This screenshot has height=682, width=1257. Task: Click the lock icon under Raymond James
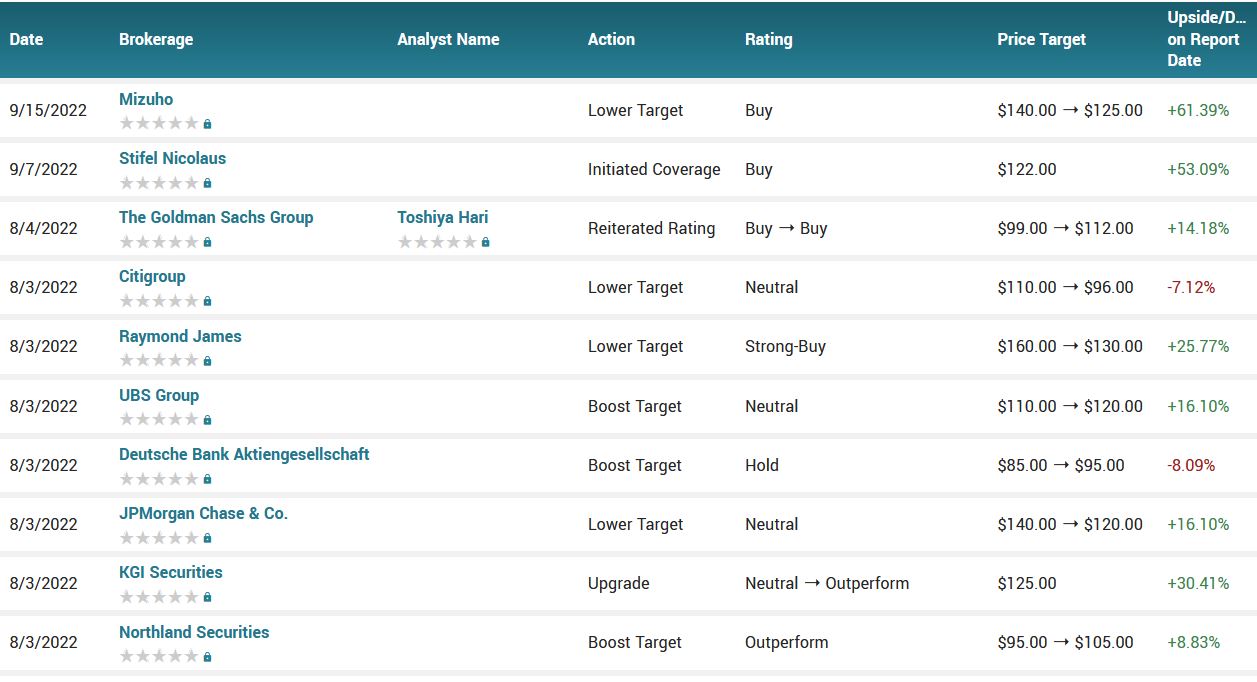[x=207, y=361]
